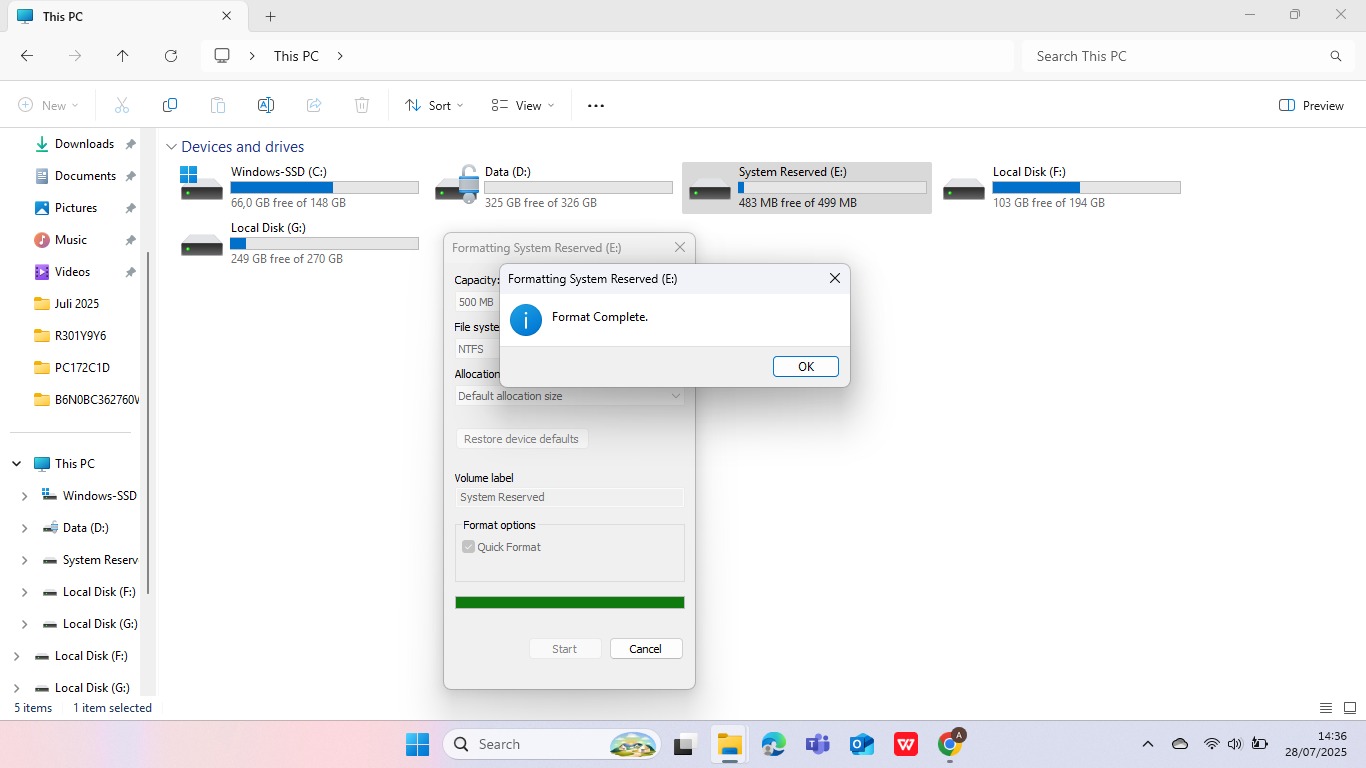This screenshot has width=1366, height=768.
Task: Click the Rename toolbar icon
Action: (x=266, y=105)
